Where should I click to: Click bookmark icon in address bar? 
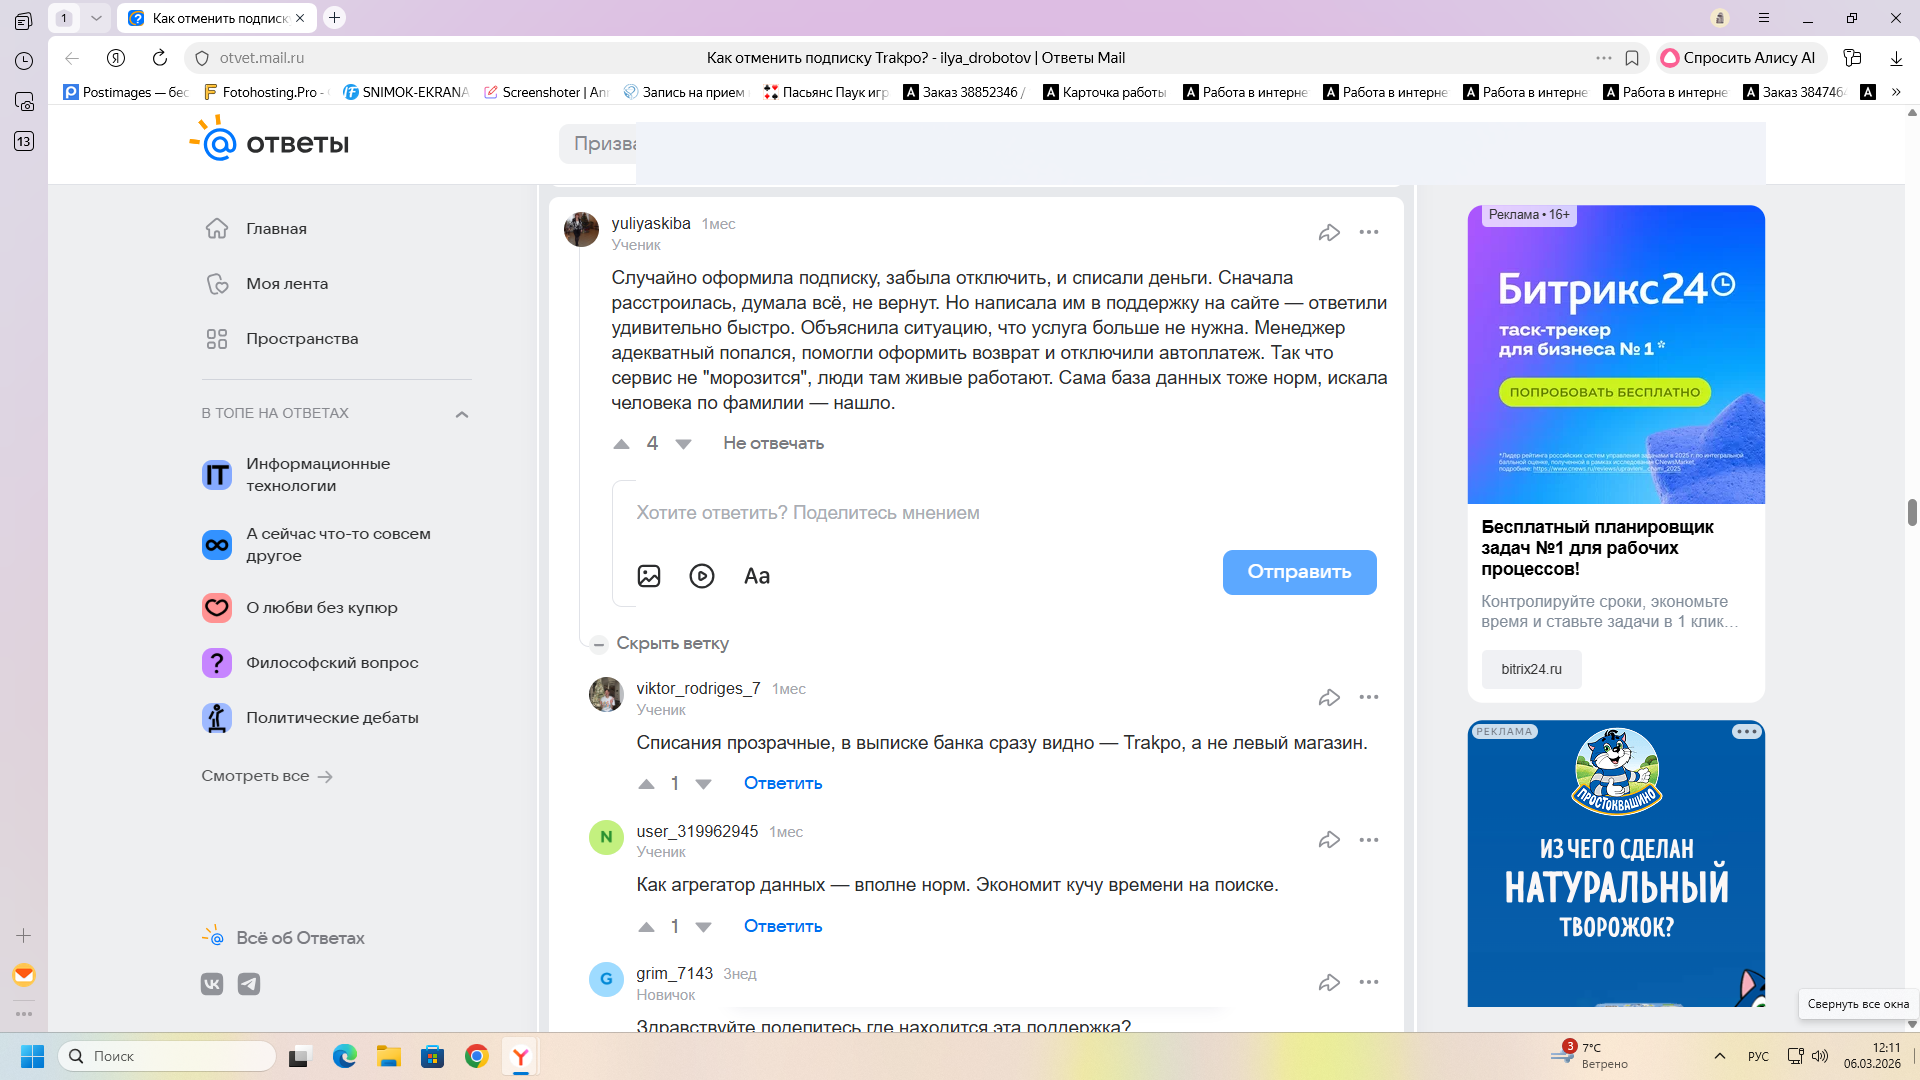click(x=1632, y=58)
